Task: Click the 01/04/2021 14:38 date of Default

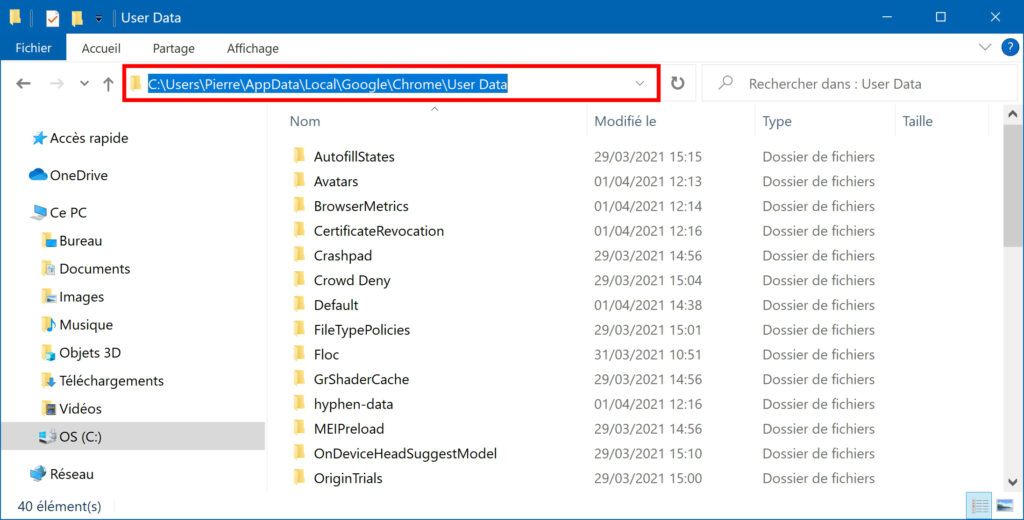Action: 648,305
